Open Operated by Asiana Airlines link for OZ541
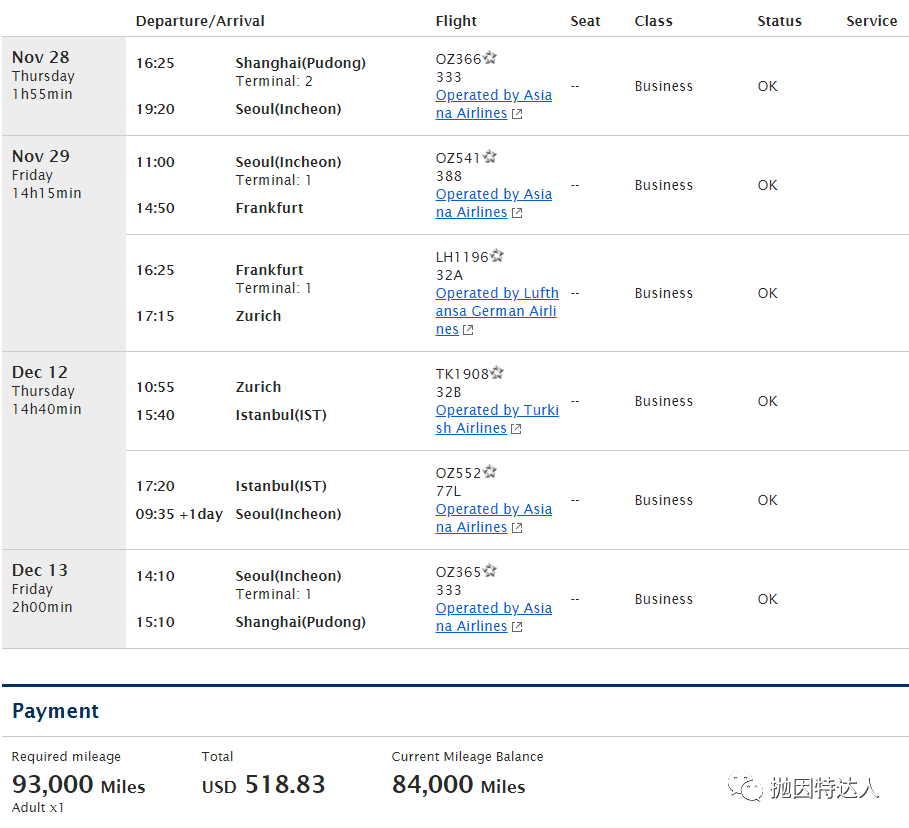This screenshot has width=909, height=828. (x=493, y=203)
